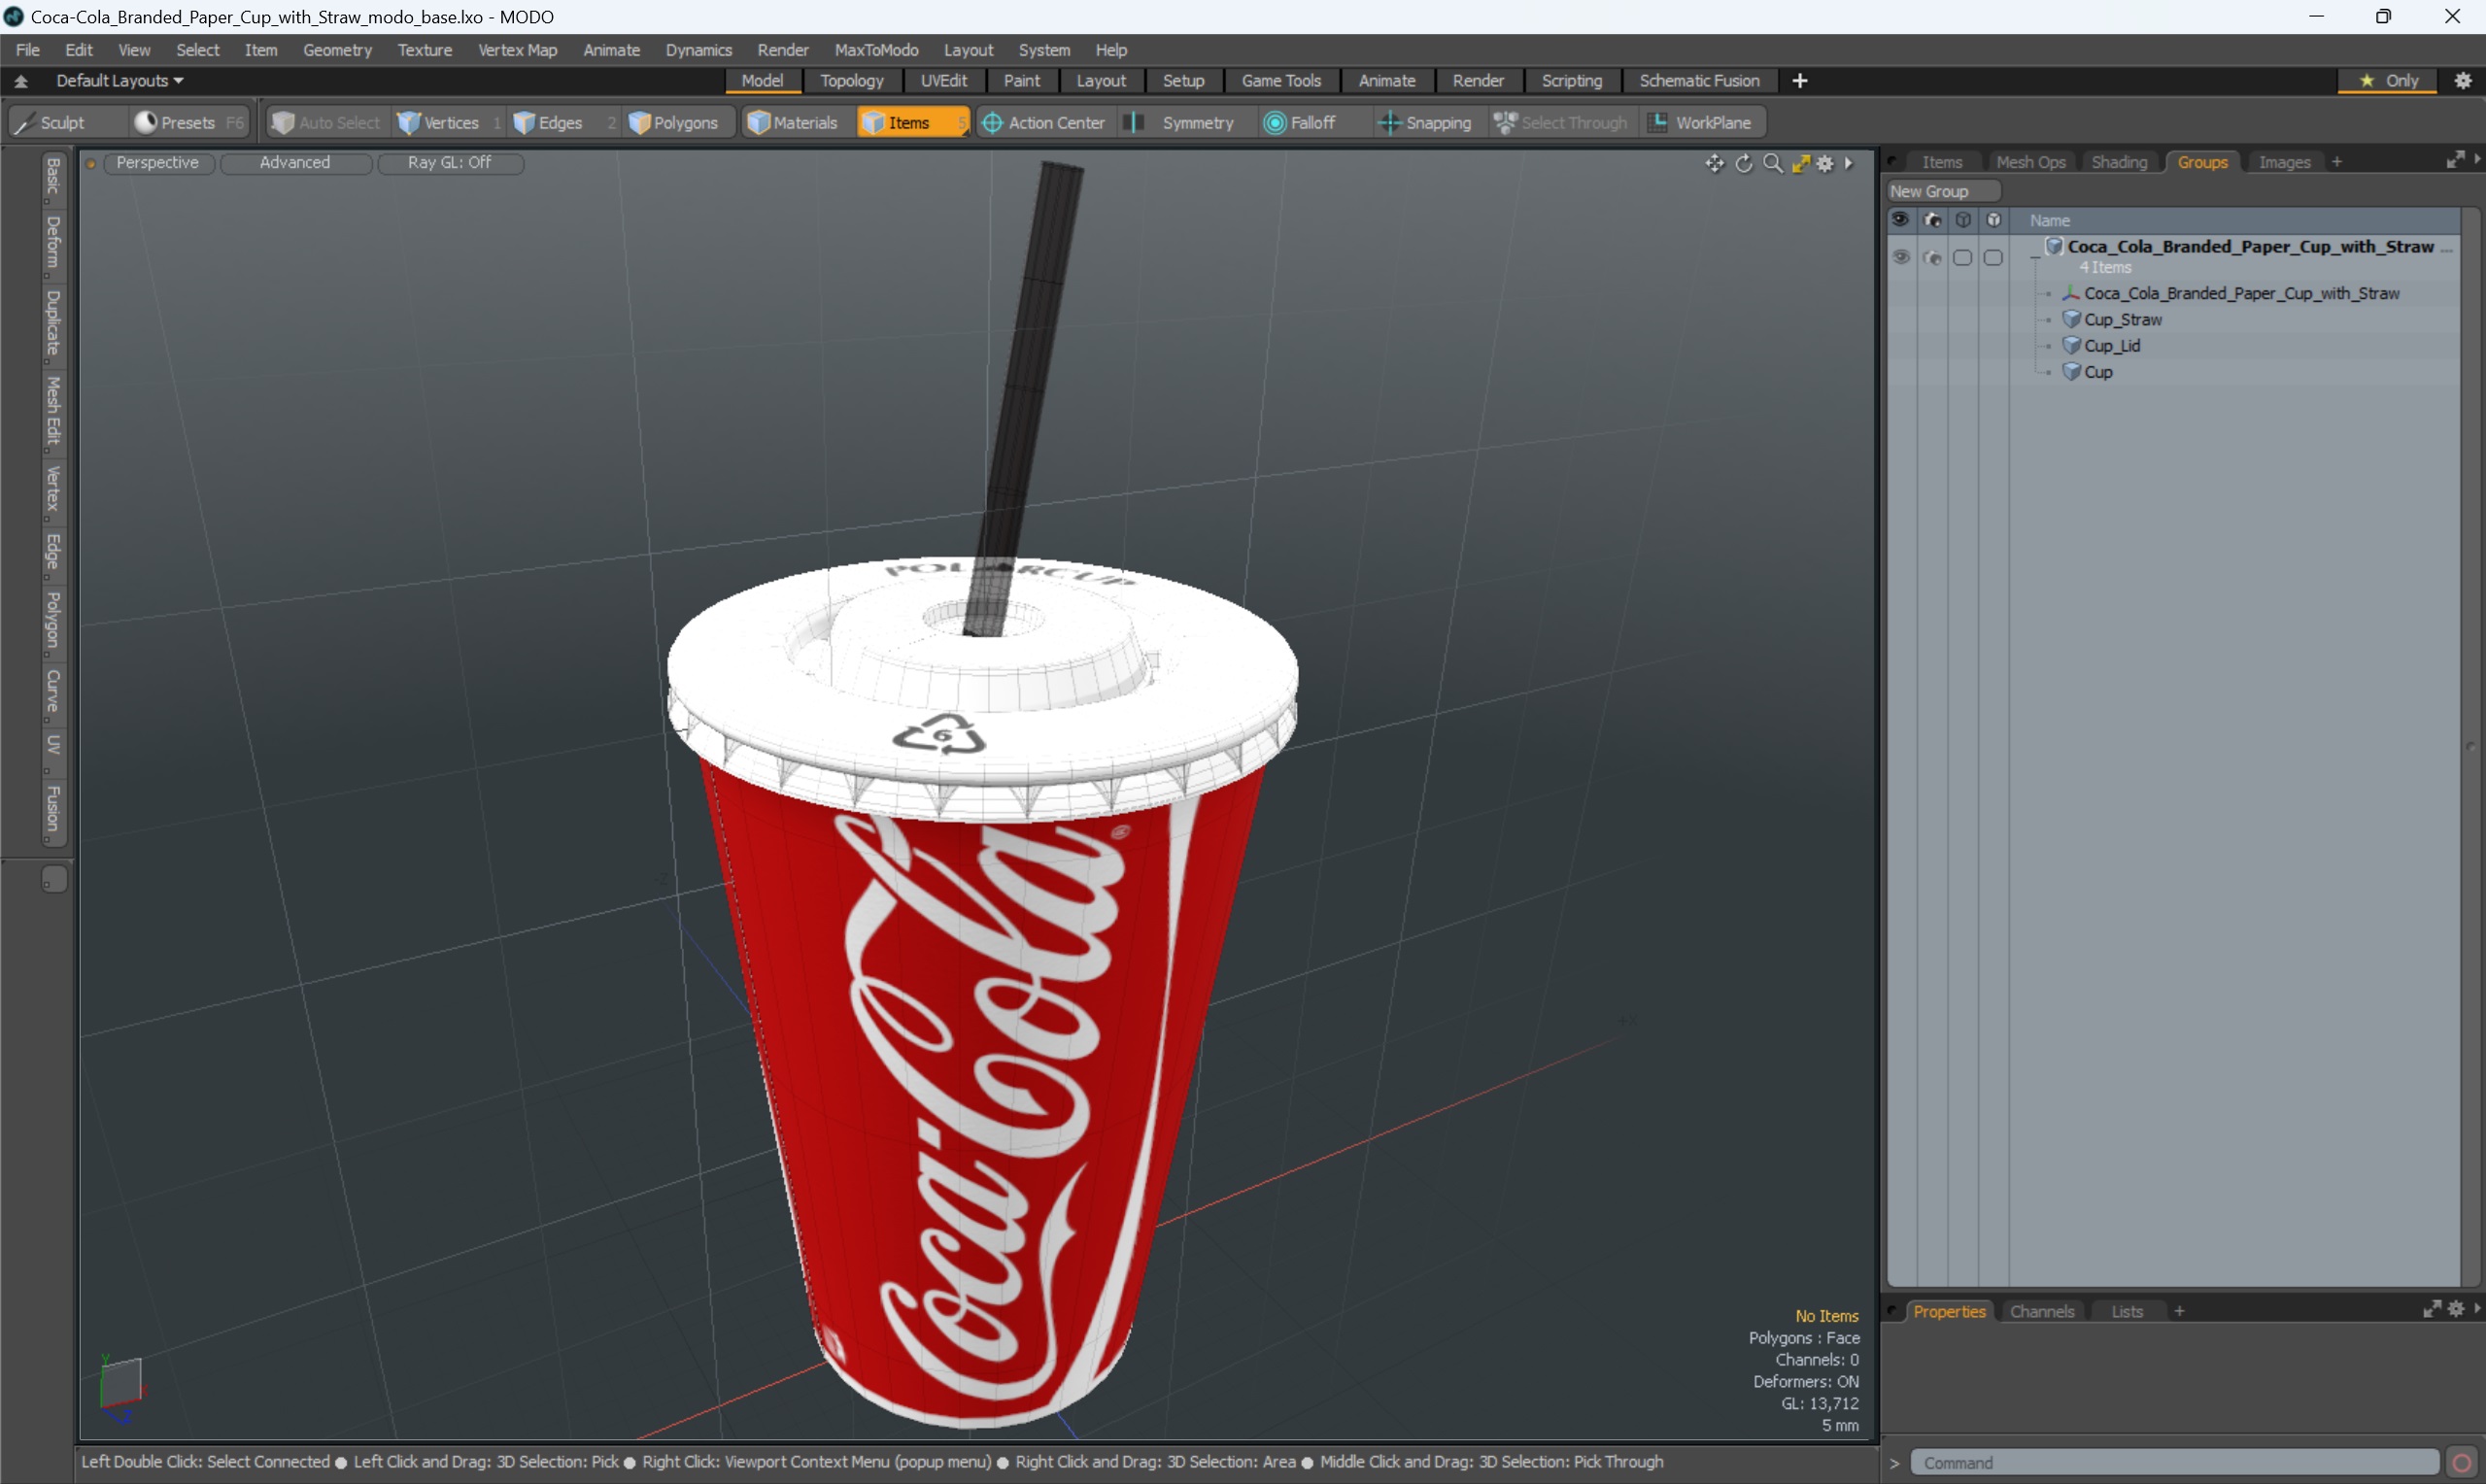2486x1484 pixels.
Task: Switch to Polygons selection mode
Action: [679, 122]
